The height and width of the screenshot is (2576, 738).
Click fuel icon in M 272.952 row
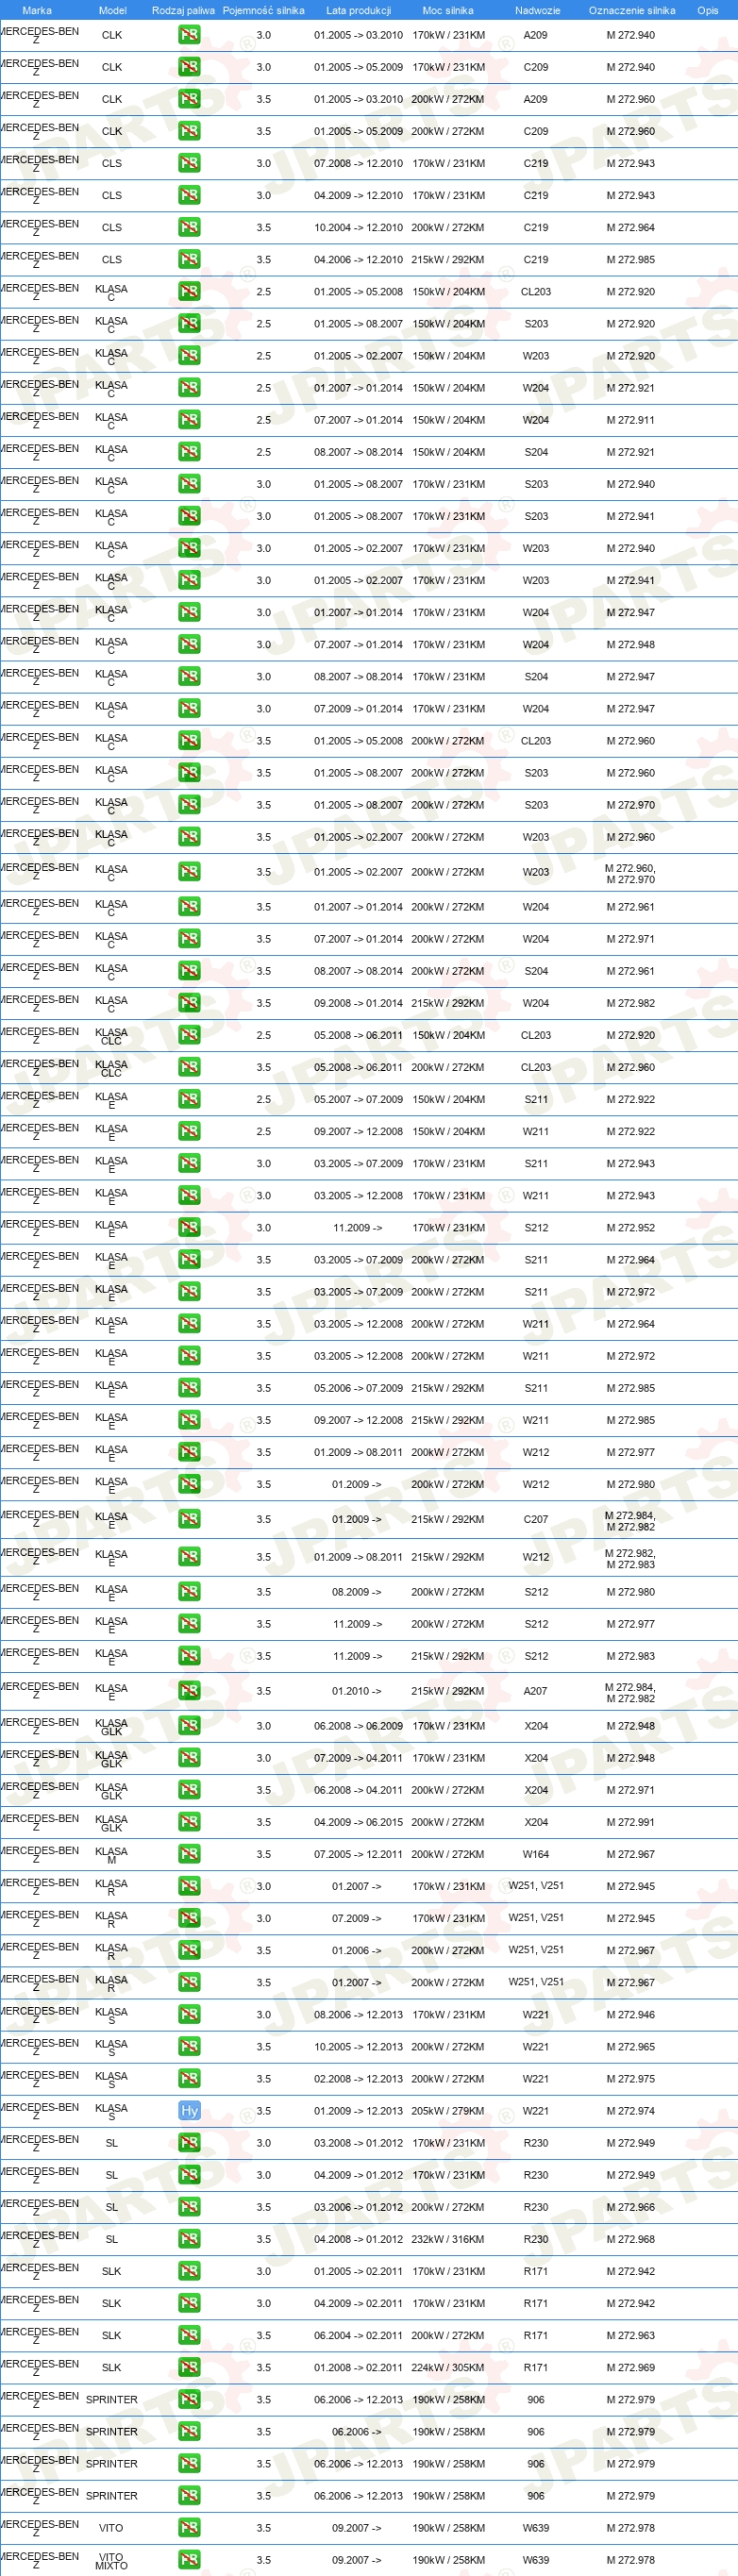189,1227
